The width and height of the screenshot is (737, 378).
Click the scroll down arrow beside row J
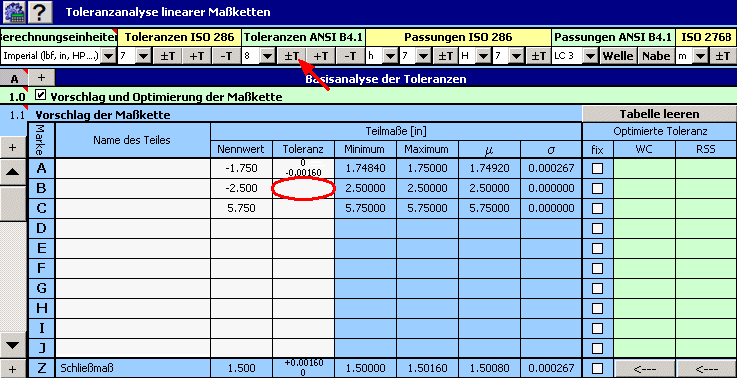coord(13,346)
